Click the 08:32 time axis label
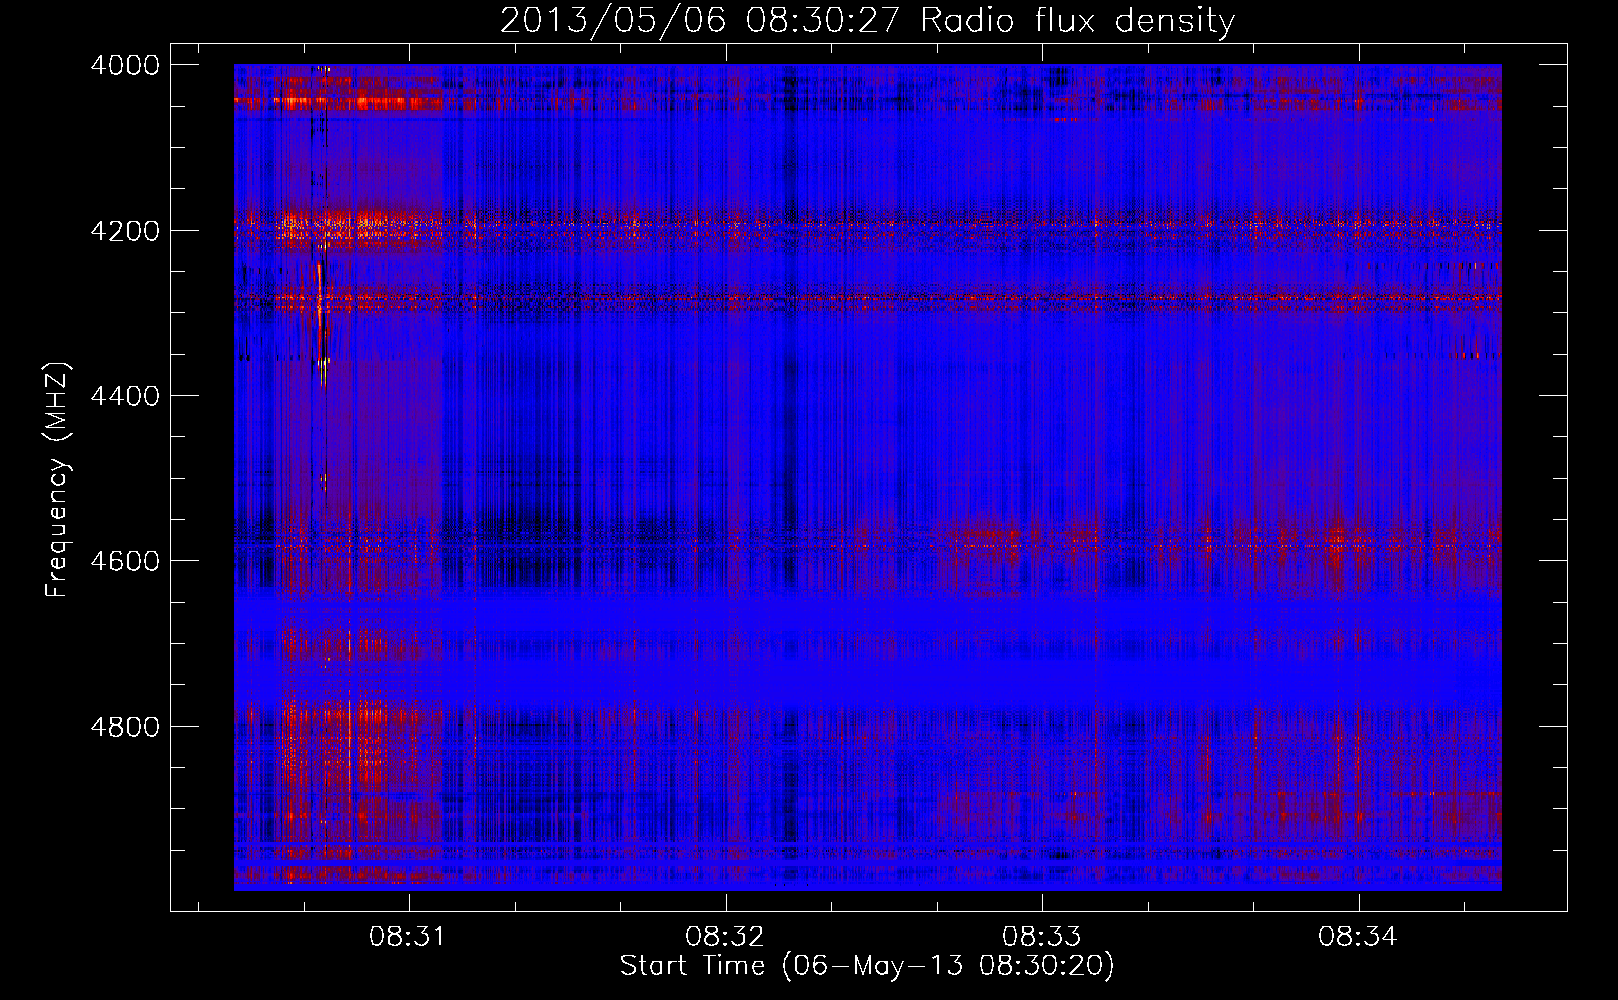Viewport: 1618px width, 1000px height. coord(724,937)
